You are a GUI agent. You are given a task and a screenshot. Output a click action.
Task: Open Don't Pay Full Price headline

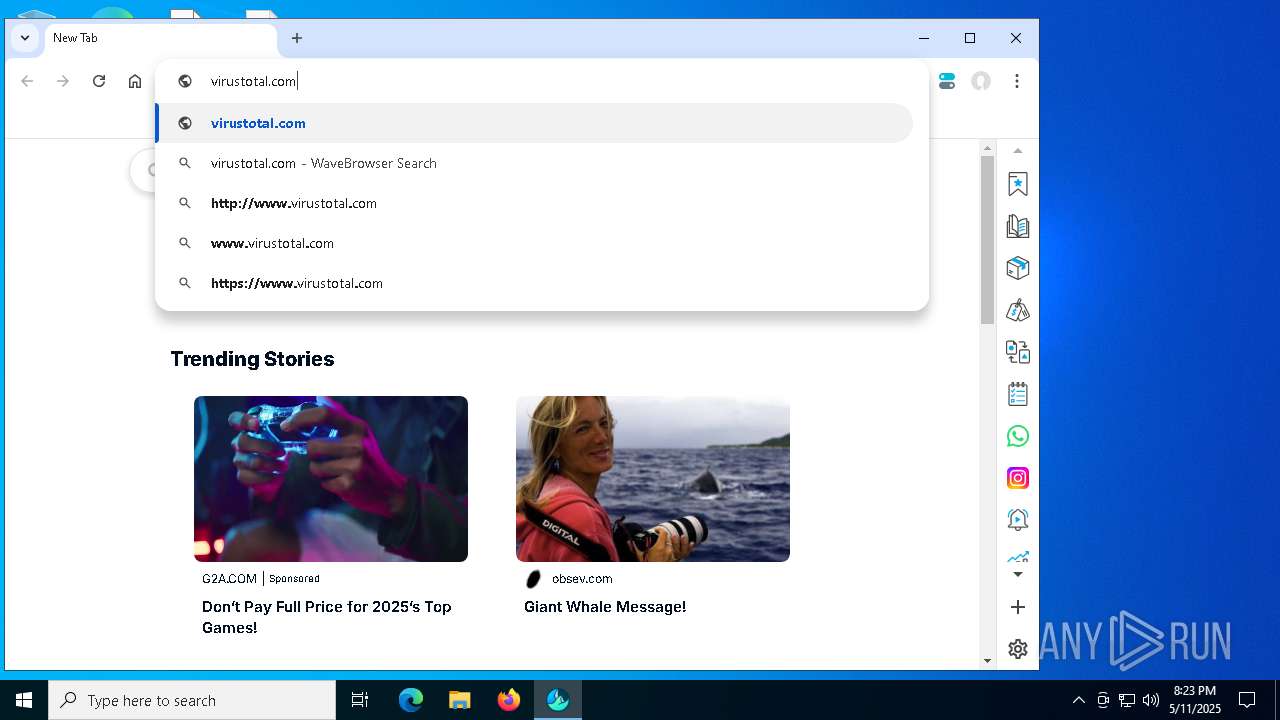(x=327, y=617)
